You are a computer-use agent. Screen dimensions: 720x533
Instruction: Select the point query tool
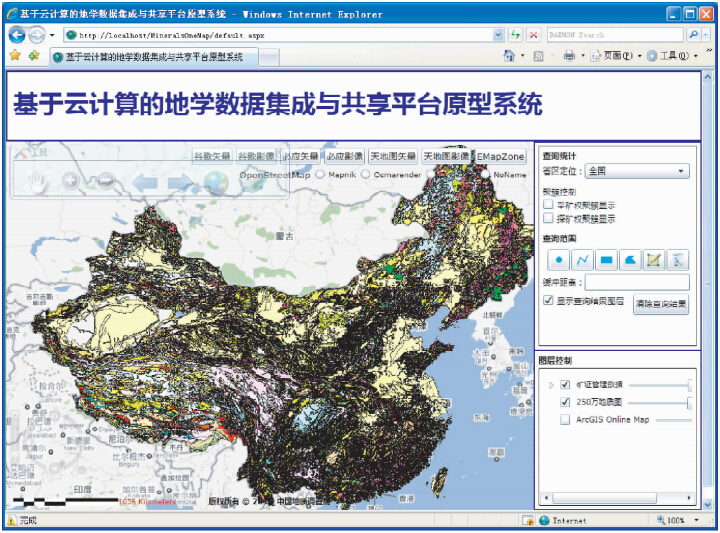(558, 260)
